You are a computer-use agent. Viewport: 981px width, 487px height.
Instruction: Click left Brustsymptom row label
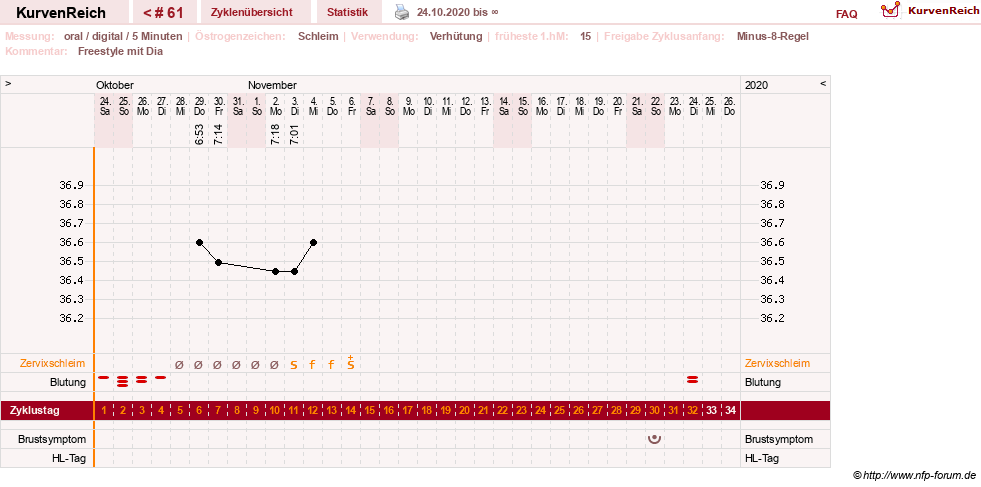[52, 439]
